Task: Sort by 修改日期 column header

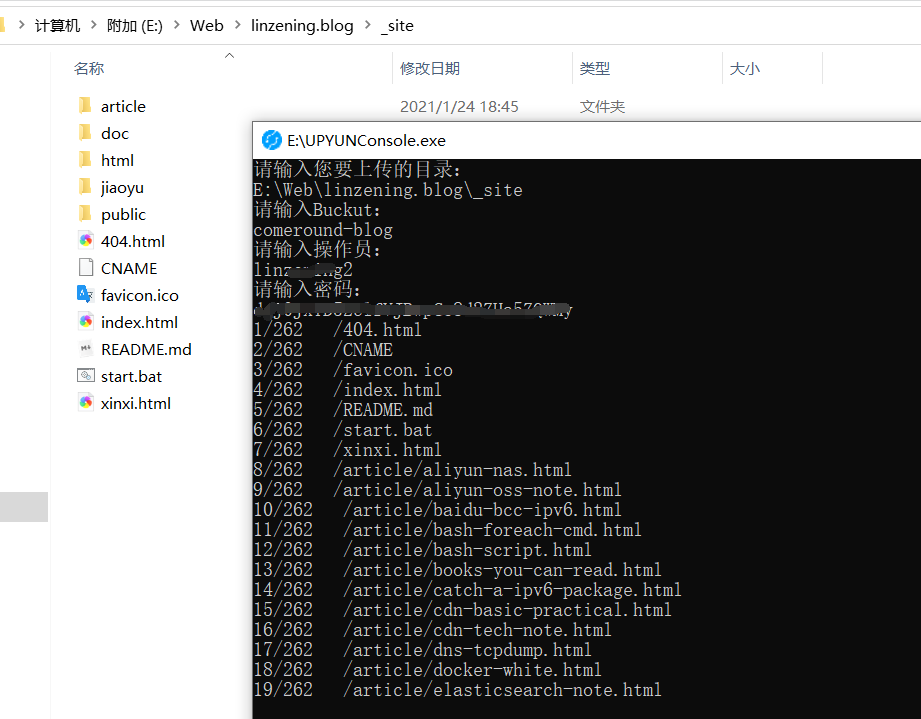Action: [x=430, y=68]
